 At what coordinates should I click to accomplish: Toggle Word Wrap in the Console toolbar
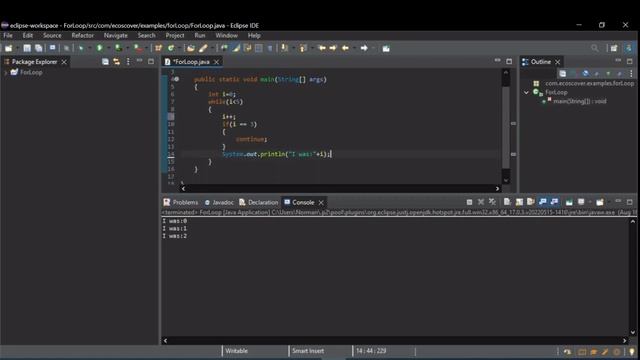pos(531,202)
